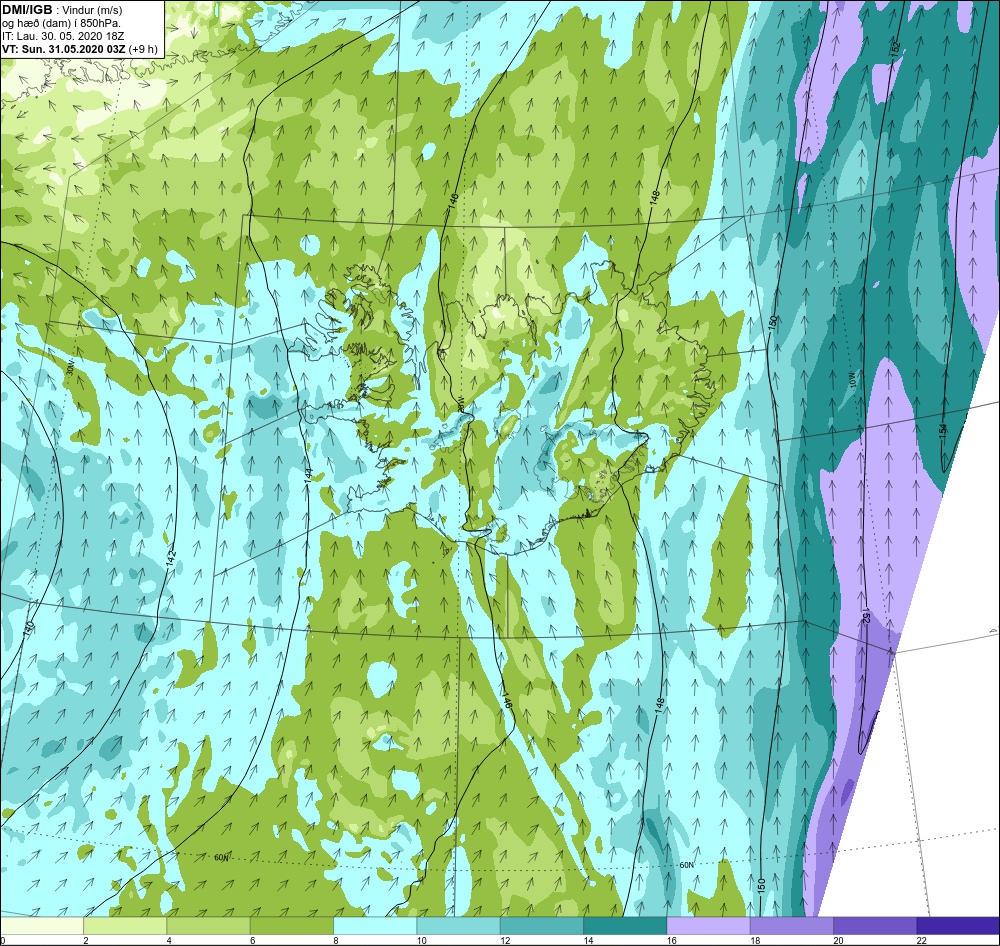
Task: Click the right '60N' latitude label
Action: point(686,866)
